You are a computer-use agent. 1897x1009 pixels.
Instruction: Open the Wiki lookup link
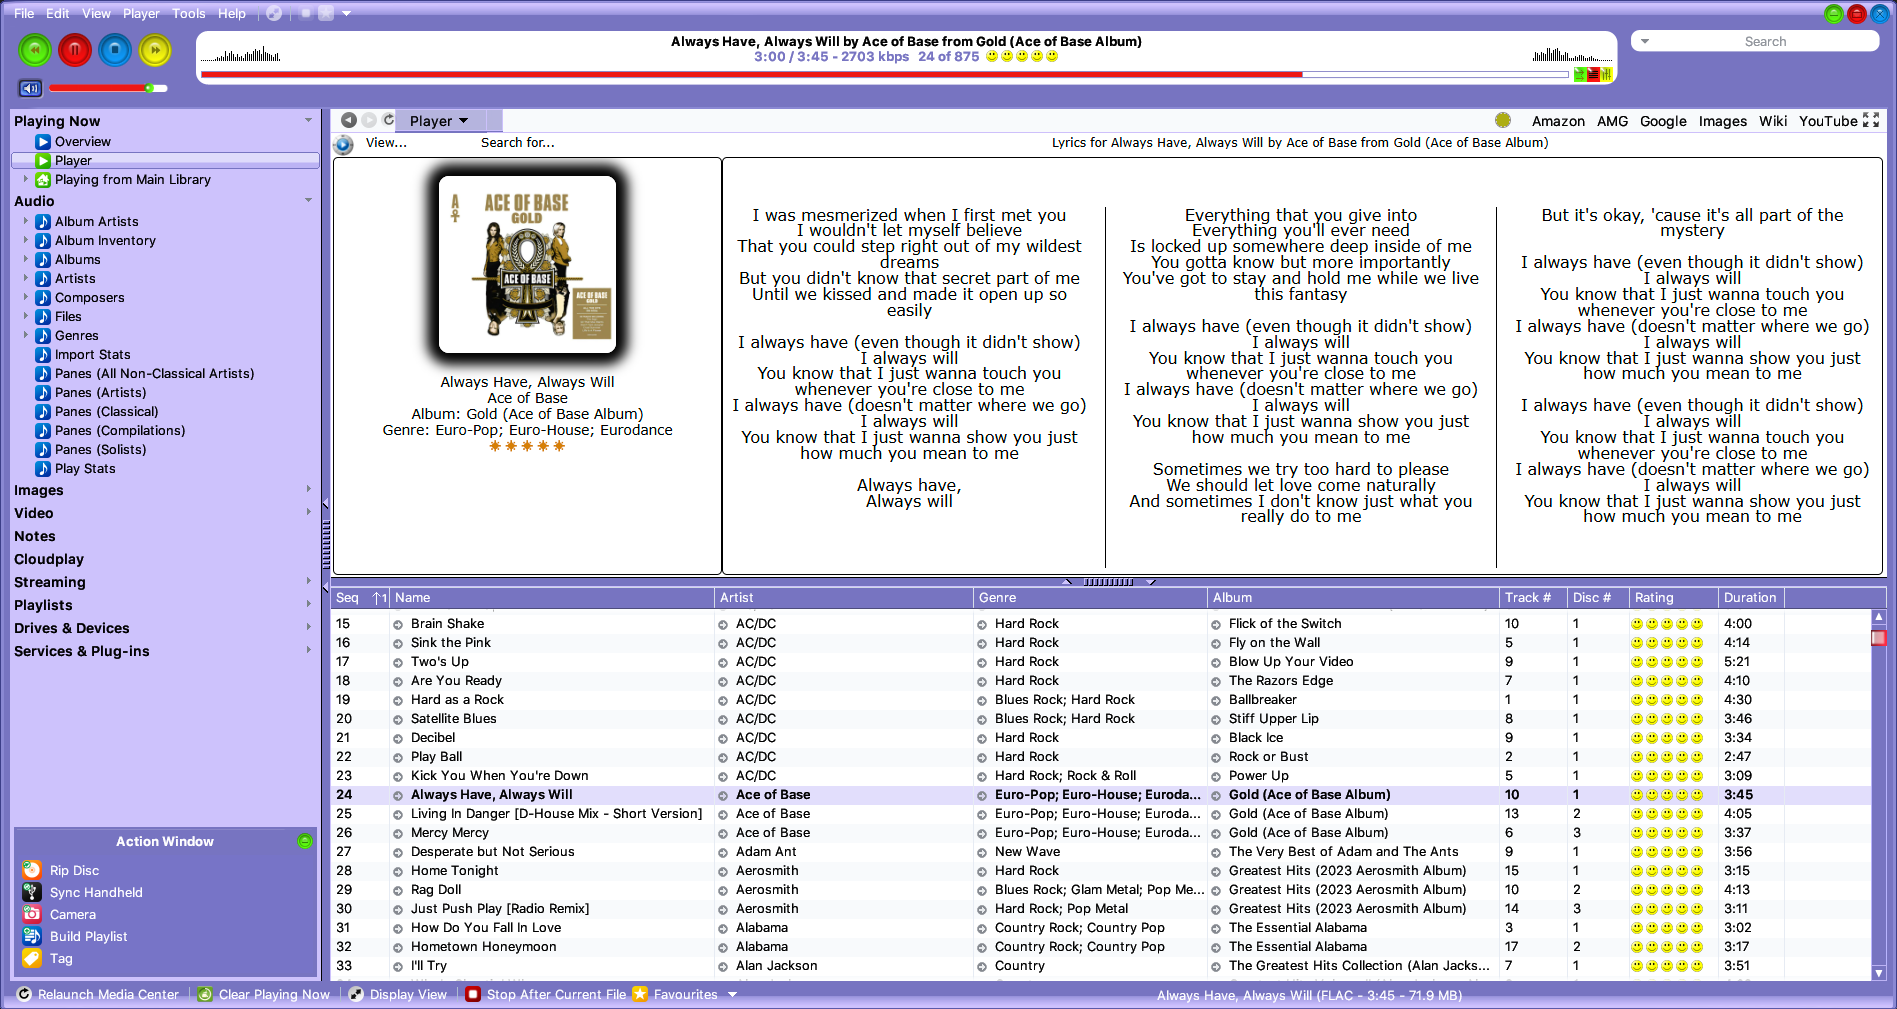[x=1773, y=121]
